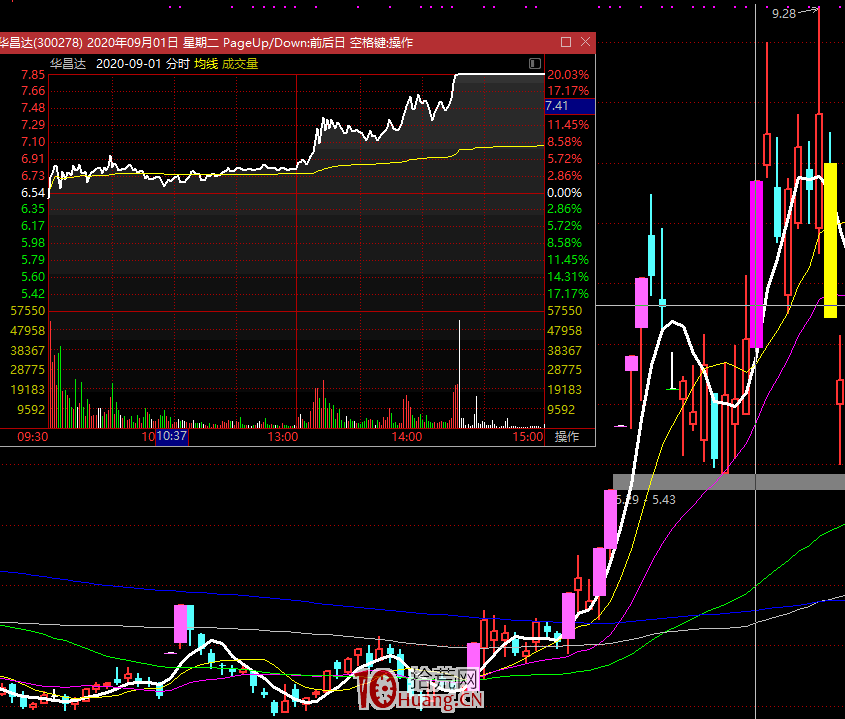Click the 华昌达 stock name in chart header
The image size is (845, 719).
pyautogui.click(x=68, y=63)
